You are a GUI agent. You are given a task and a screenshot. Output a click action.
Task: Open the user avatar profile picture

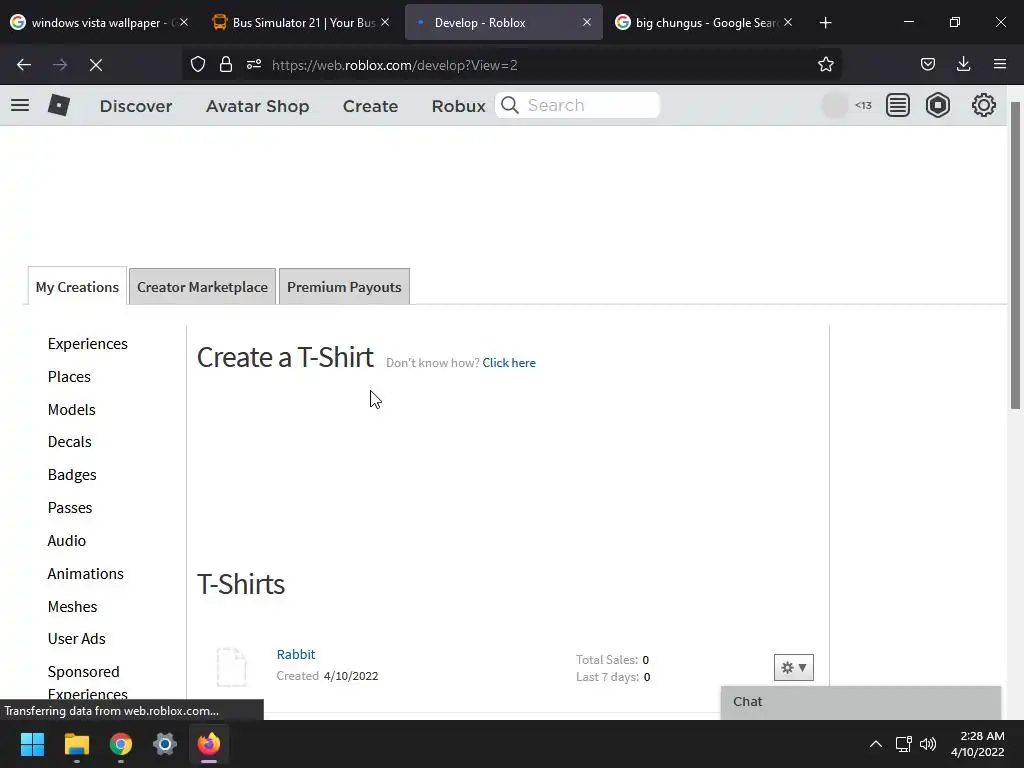click(834, 105)
